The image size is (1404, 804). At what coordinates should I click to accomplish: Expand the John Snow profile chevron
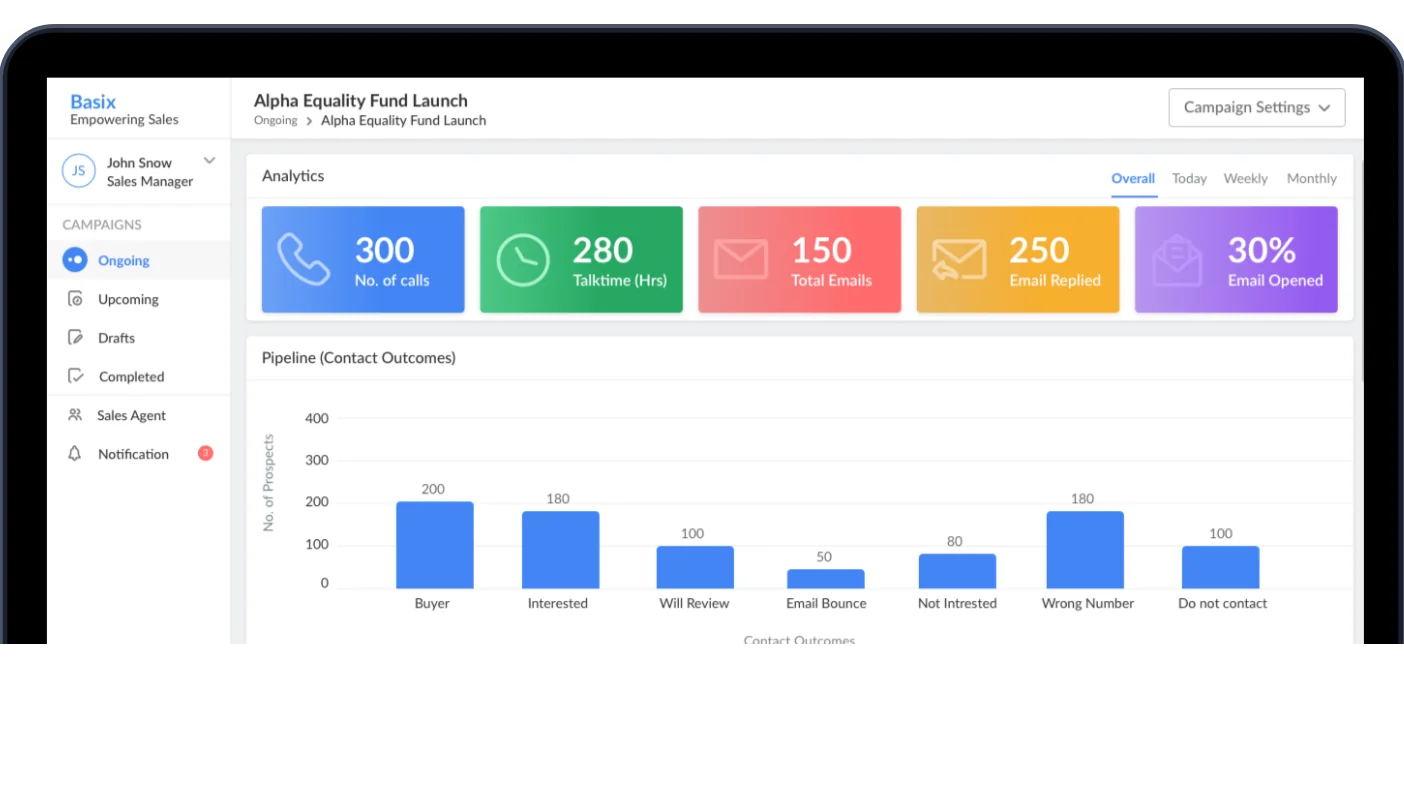click(209, 161)
